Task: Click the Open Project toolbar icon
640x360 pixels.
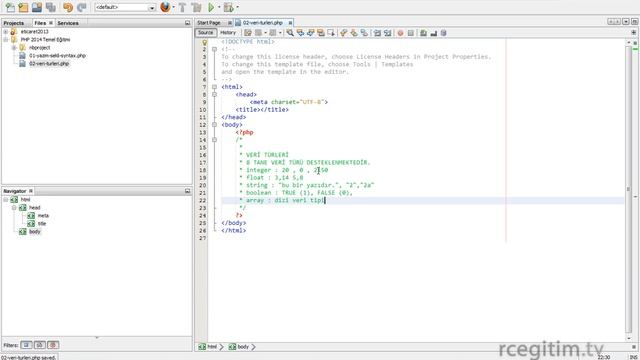Action: point(37,7)
